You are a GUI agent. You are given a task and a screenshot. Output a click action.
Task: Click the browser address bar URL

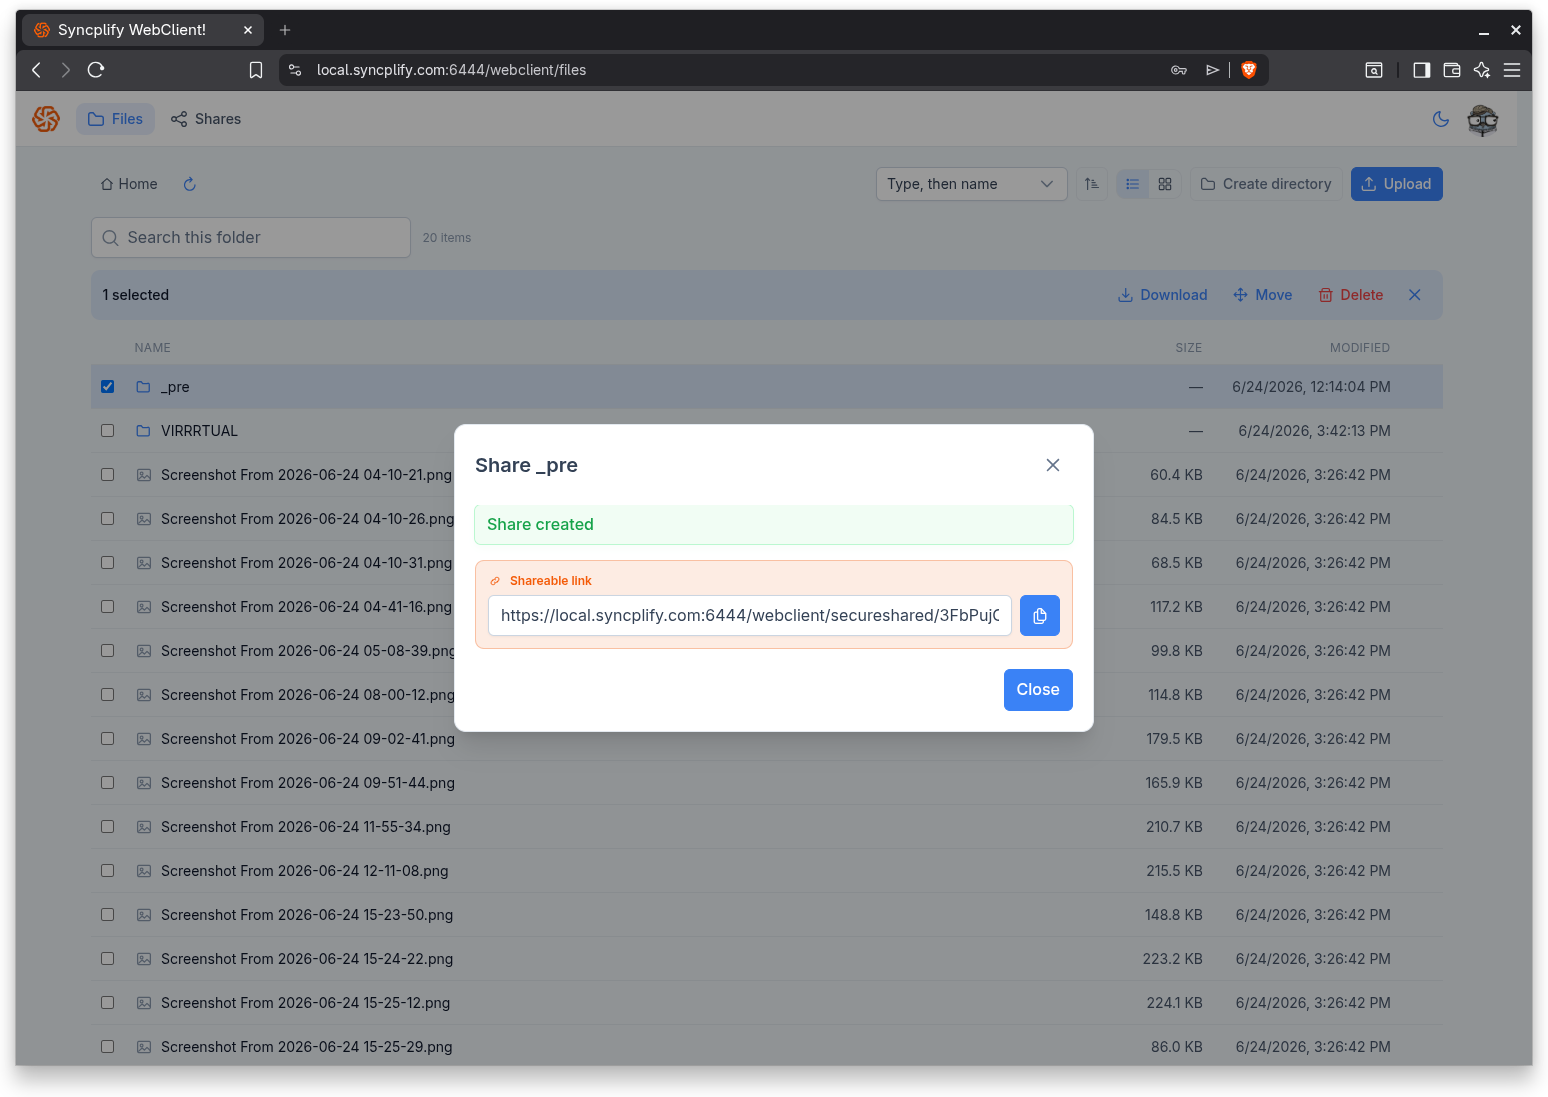point(451,70)
